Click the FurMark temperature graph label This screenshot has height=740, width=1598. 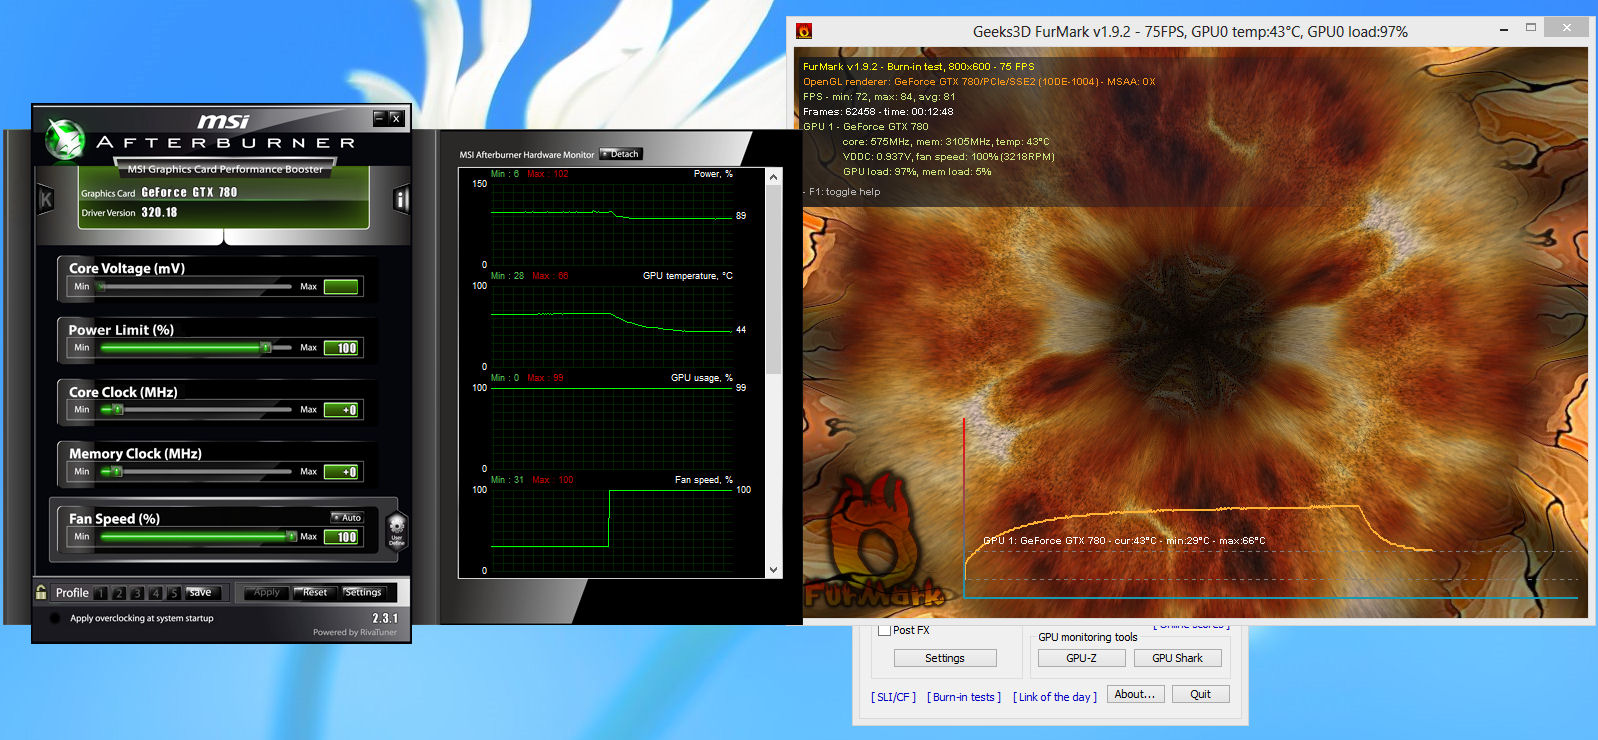tap(1124, 541)
